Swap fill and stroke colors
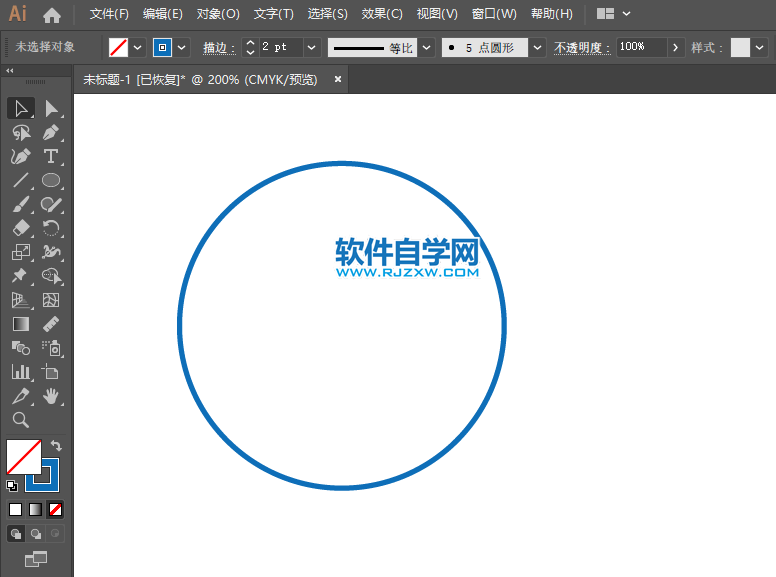 pyautogui.click(x=56, y=445)
